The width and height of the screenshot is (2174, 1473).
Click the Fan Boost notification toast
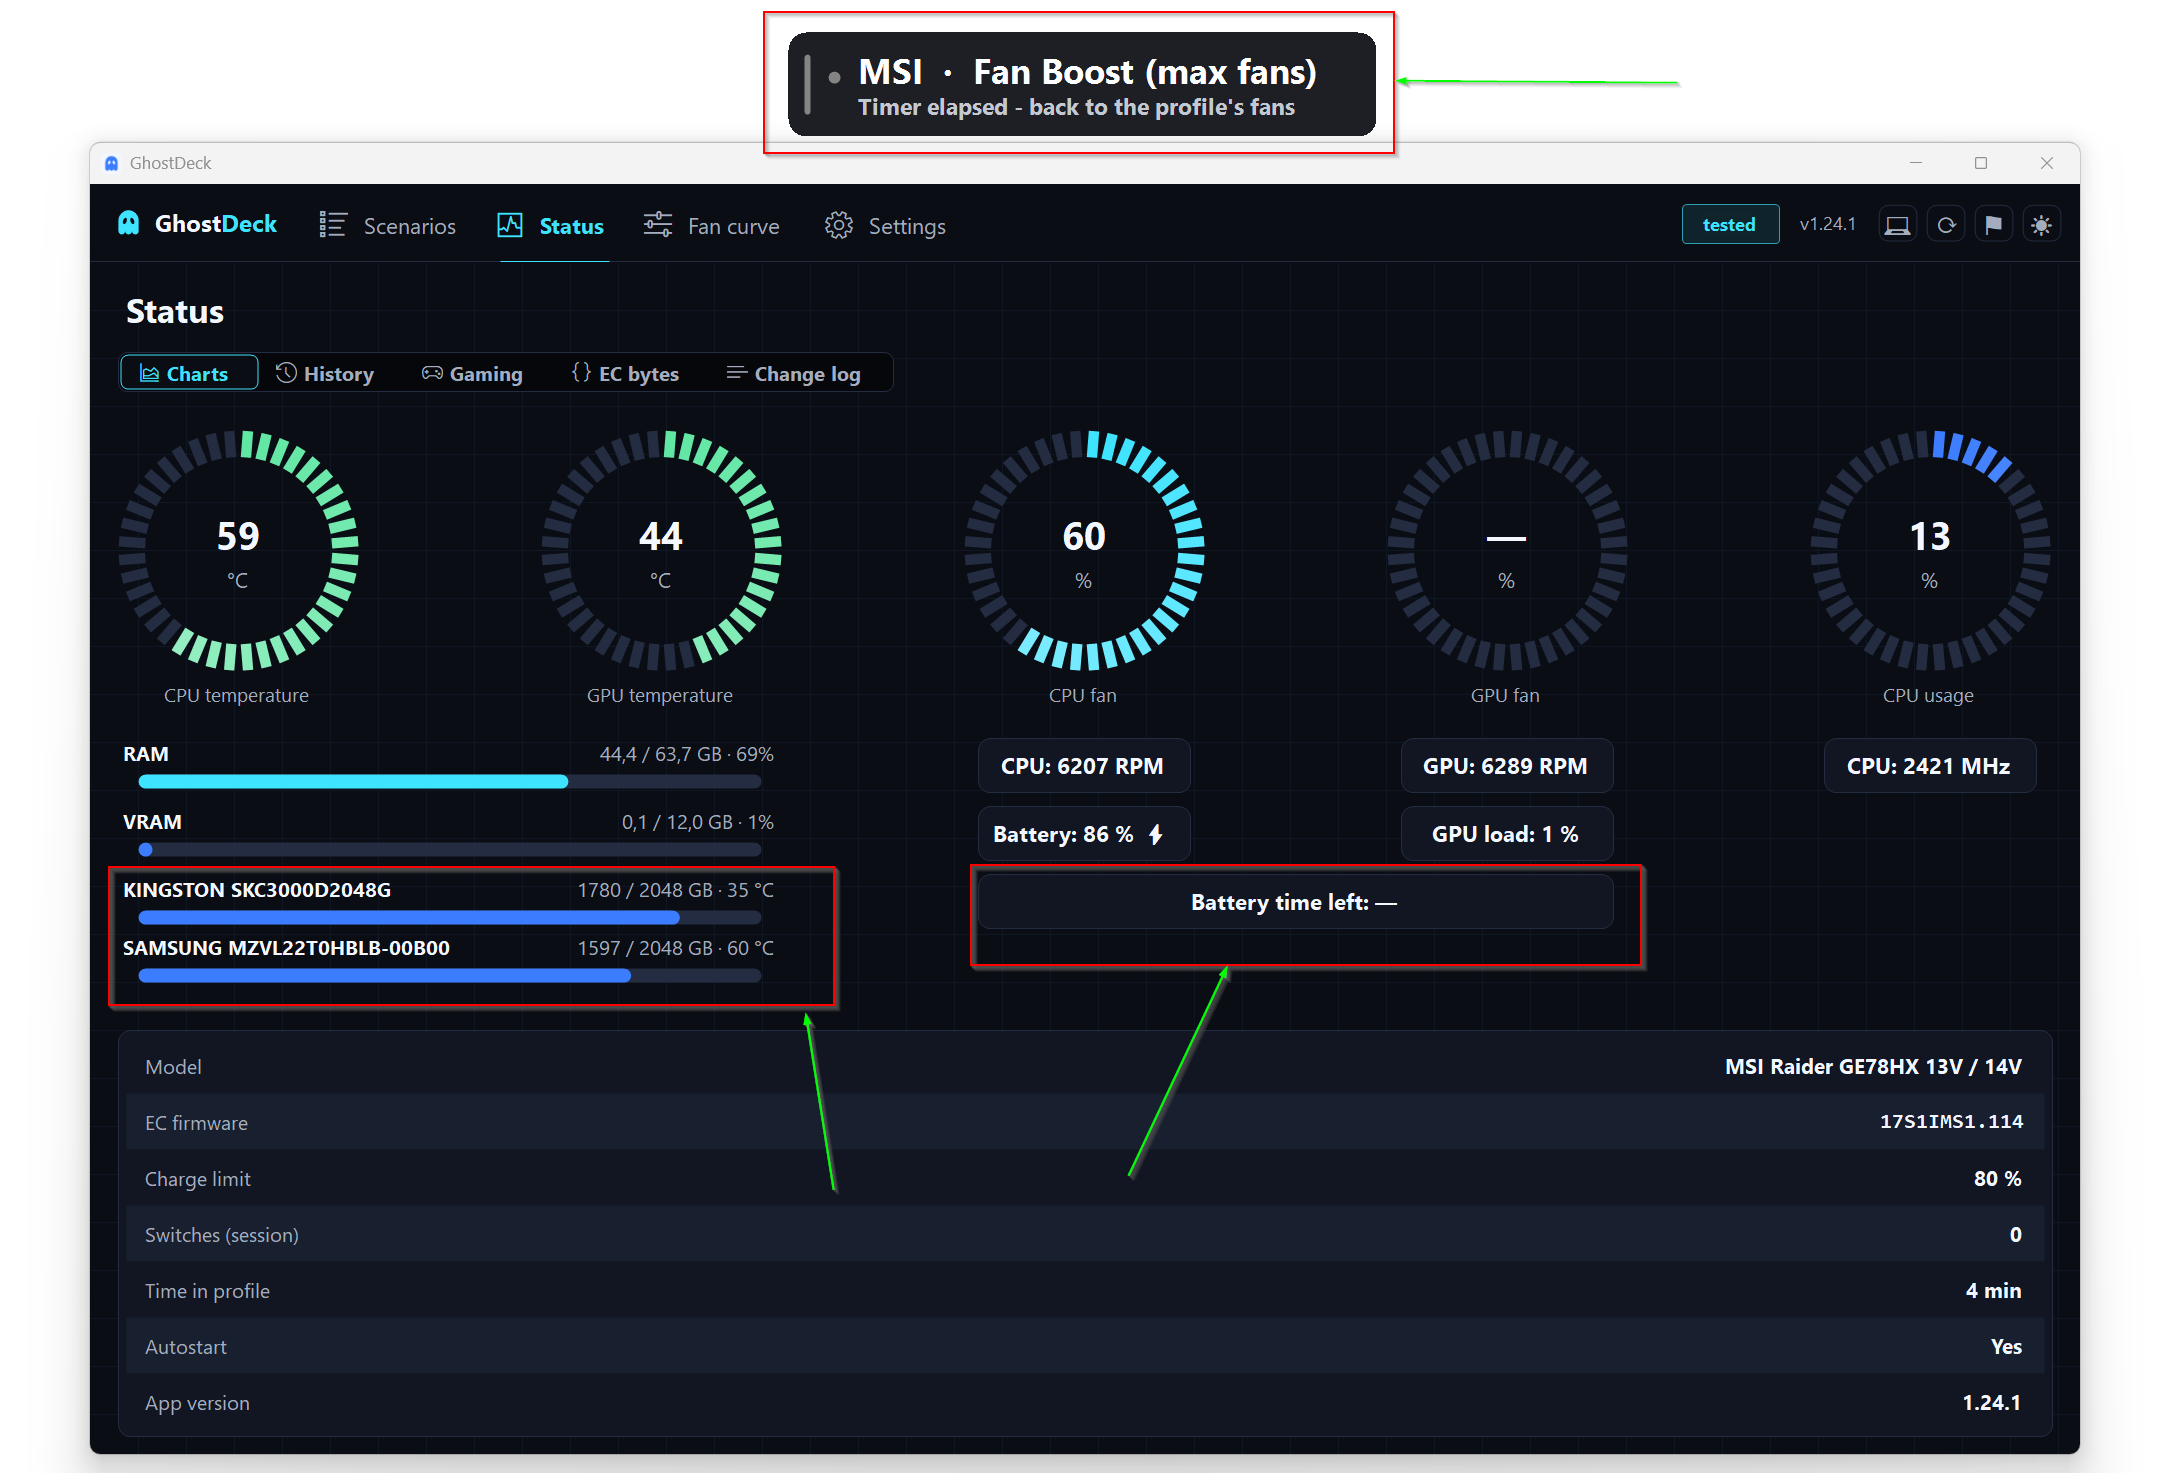click(1081, 84)
